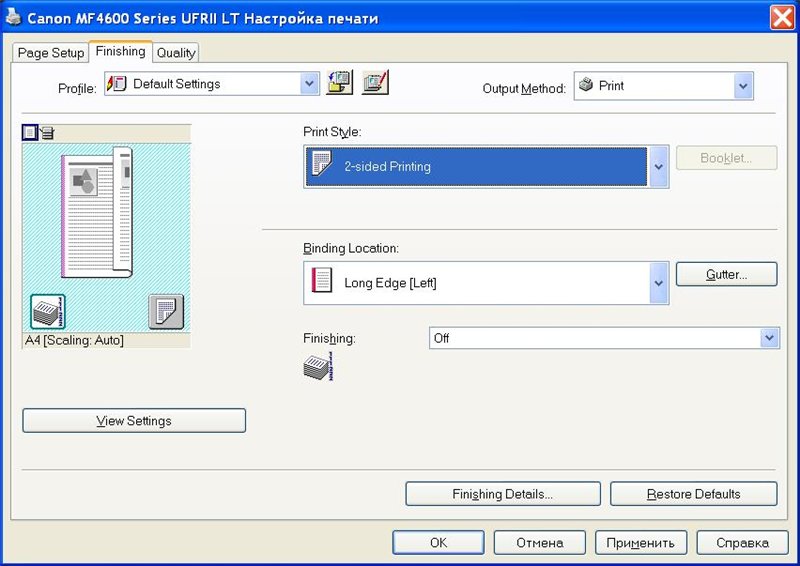Click the document page preview thumbnail
This screenshot has width=800, height=566.
(97, 212)
